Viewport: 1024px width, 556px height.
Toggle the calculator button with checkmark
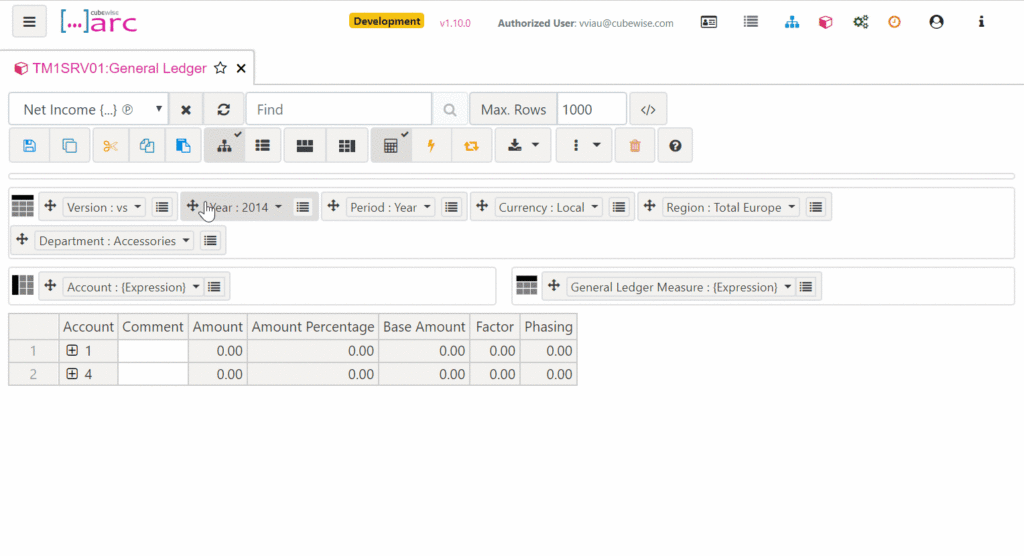(391, 146)
